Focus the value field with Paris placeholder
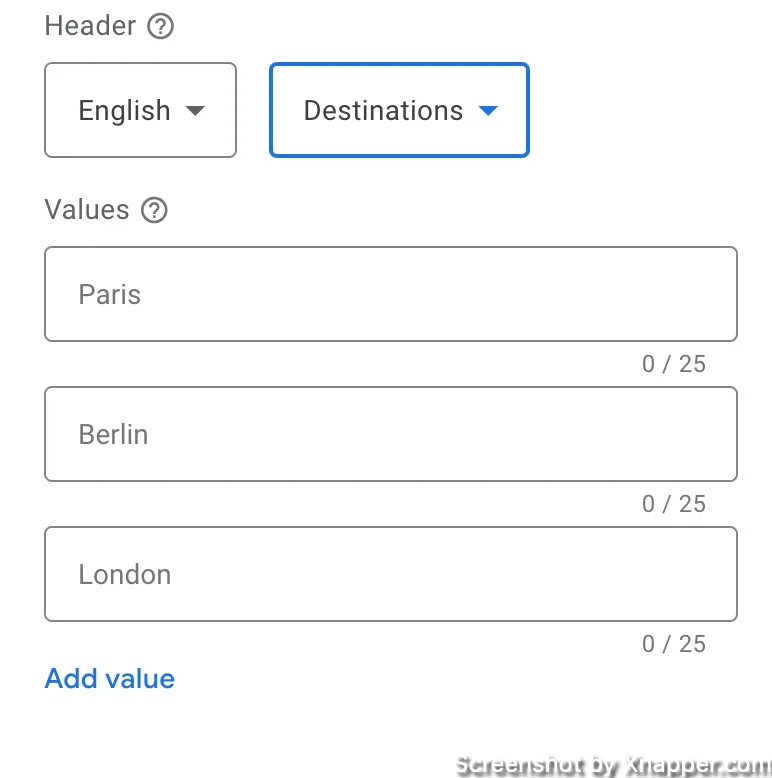This screenshot has width=772, height=778. click(391, 294)
